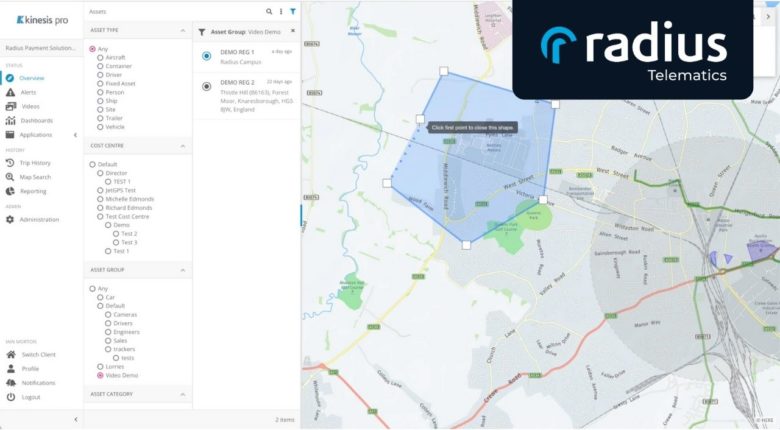Select the Trailer asset type
780x430 pixels.
[x=100, y=118]
